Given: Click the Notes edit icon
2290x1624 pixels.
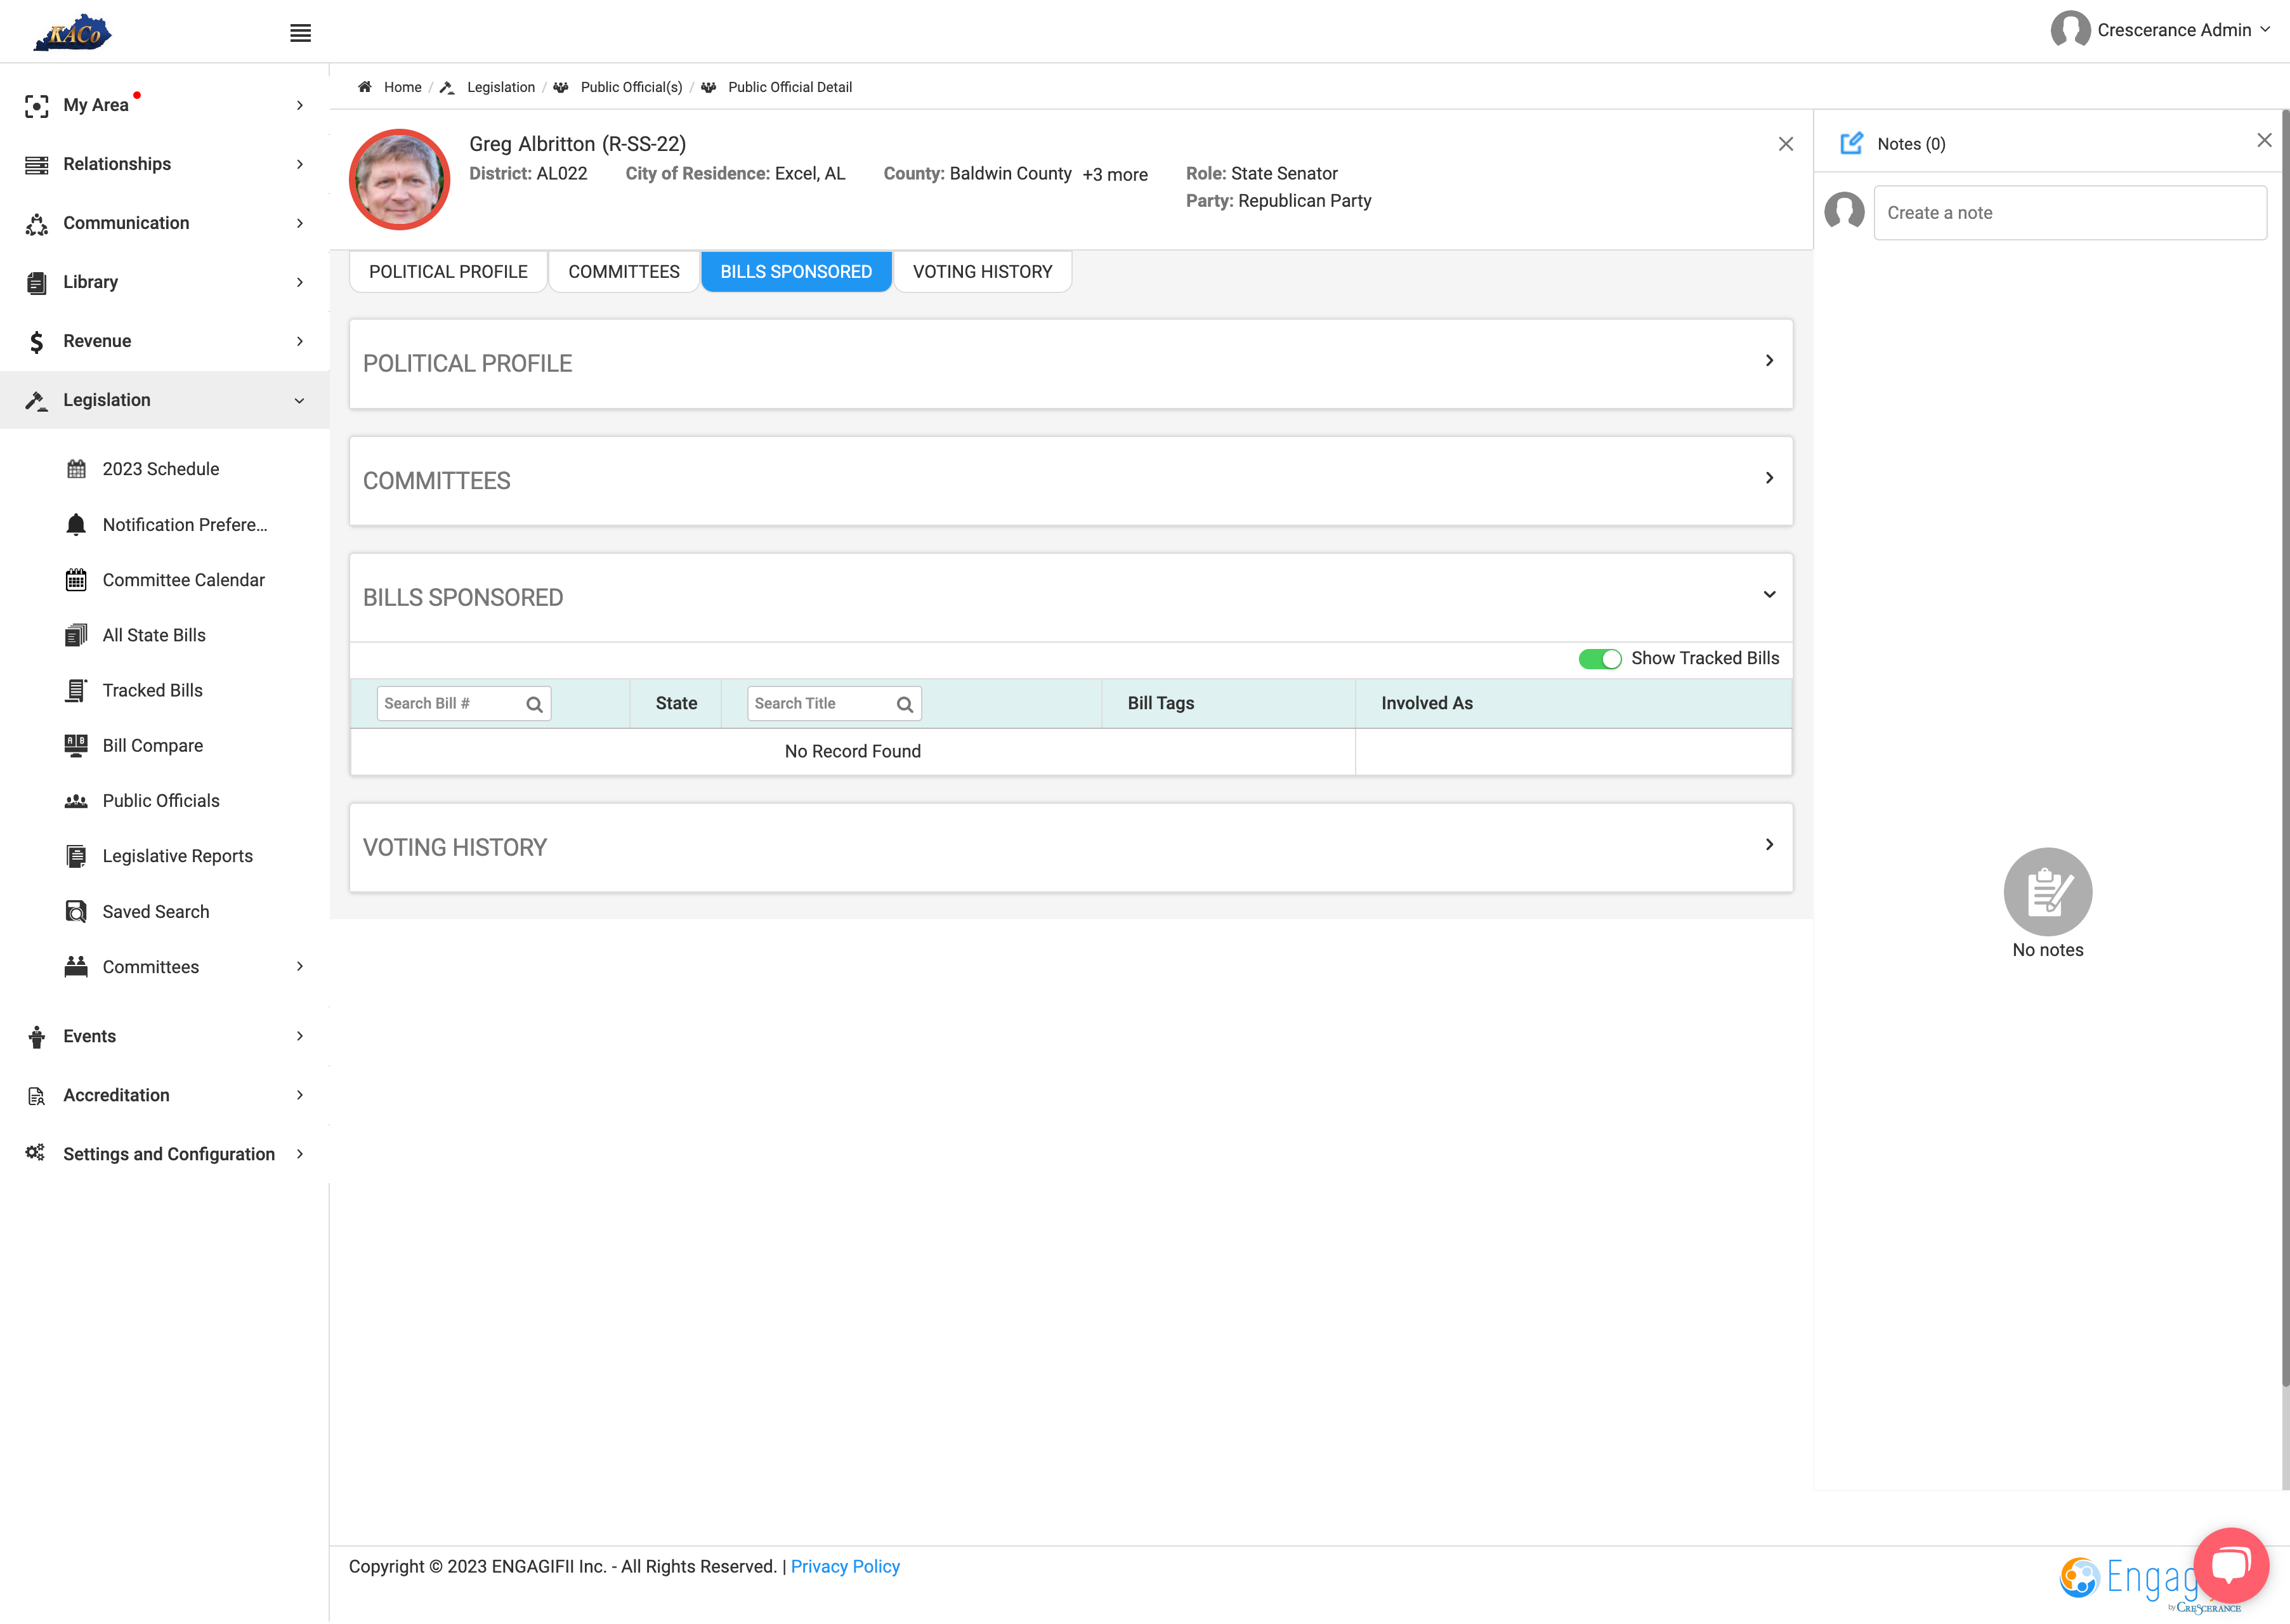Looking at the screenshot, I should click(x=1851, y=143).
